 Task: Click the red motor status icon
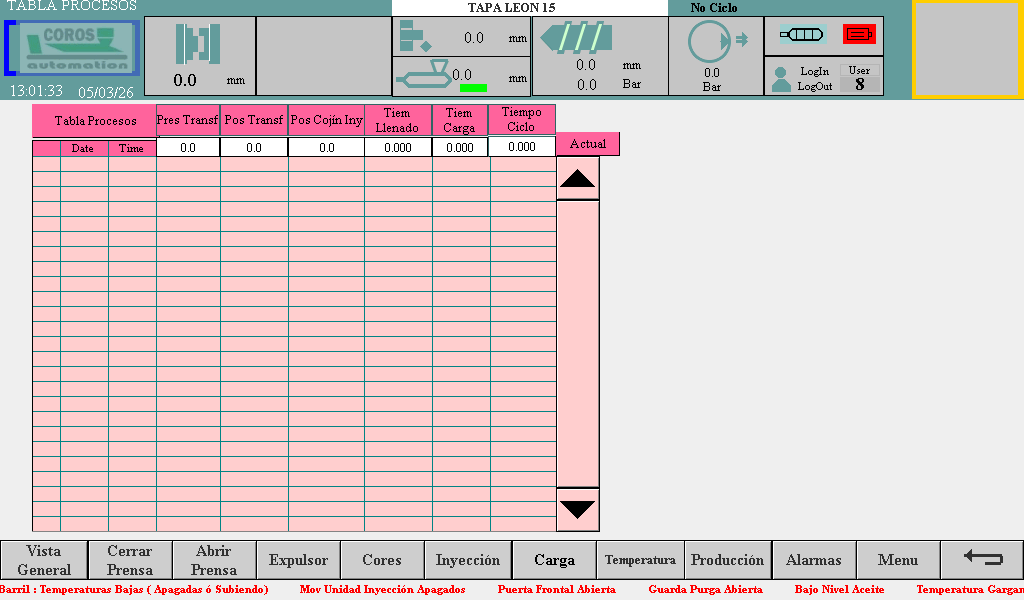pos(859,34)
